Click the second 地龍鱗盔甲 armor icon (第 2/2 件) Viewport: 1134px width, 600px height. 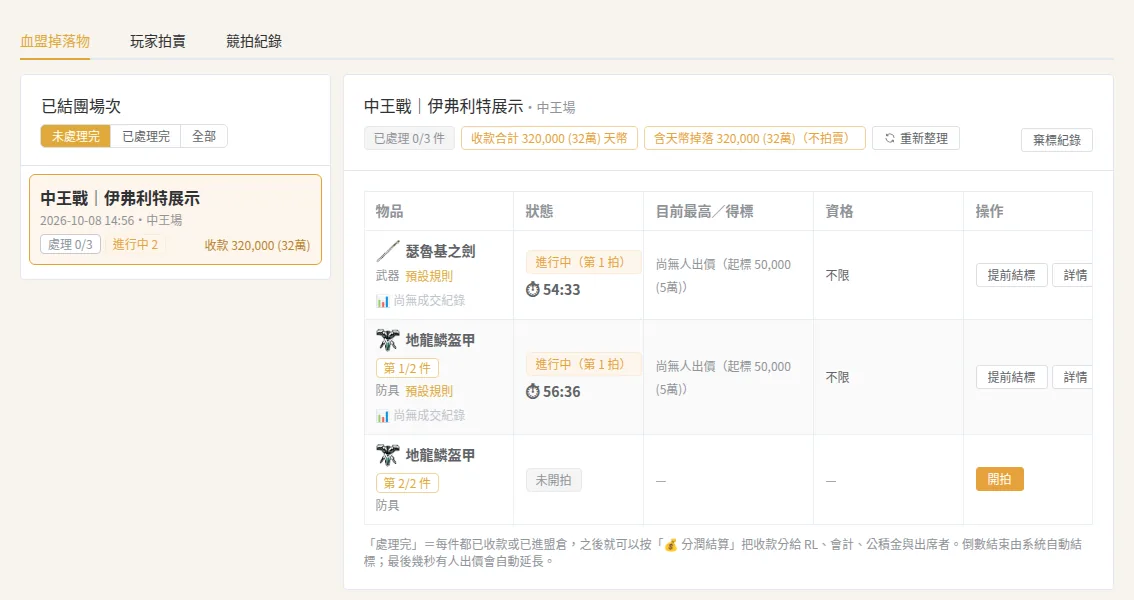click(x=388, y=455)
